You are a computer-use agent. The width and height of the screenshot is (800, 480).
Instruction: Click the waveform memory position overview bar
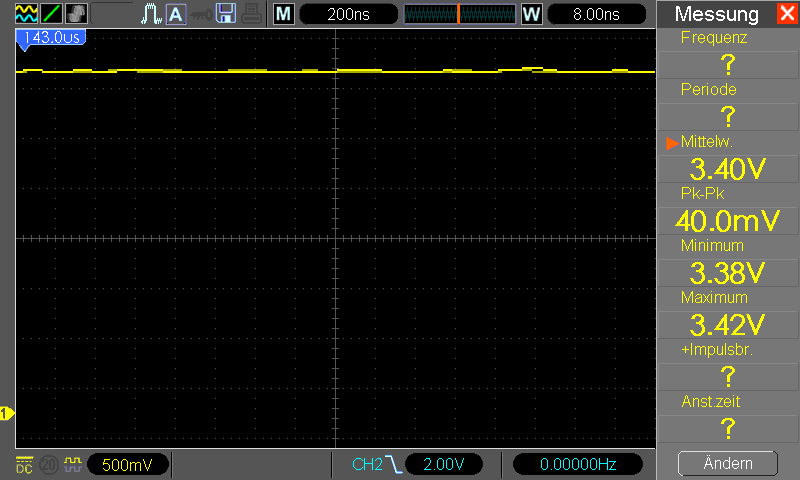[458, 14]
